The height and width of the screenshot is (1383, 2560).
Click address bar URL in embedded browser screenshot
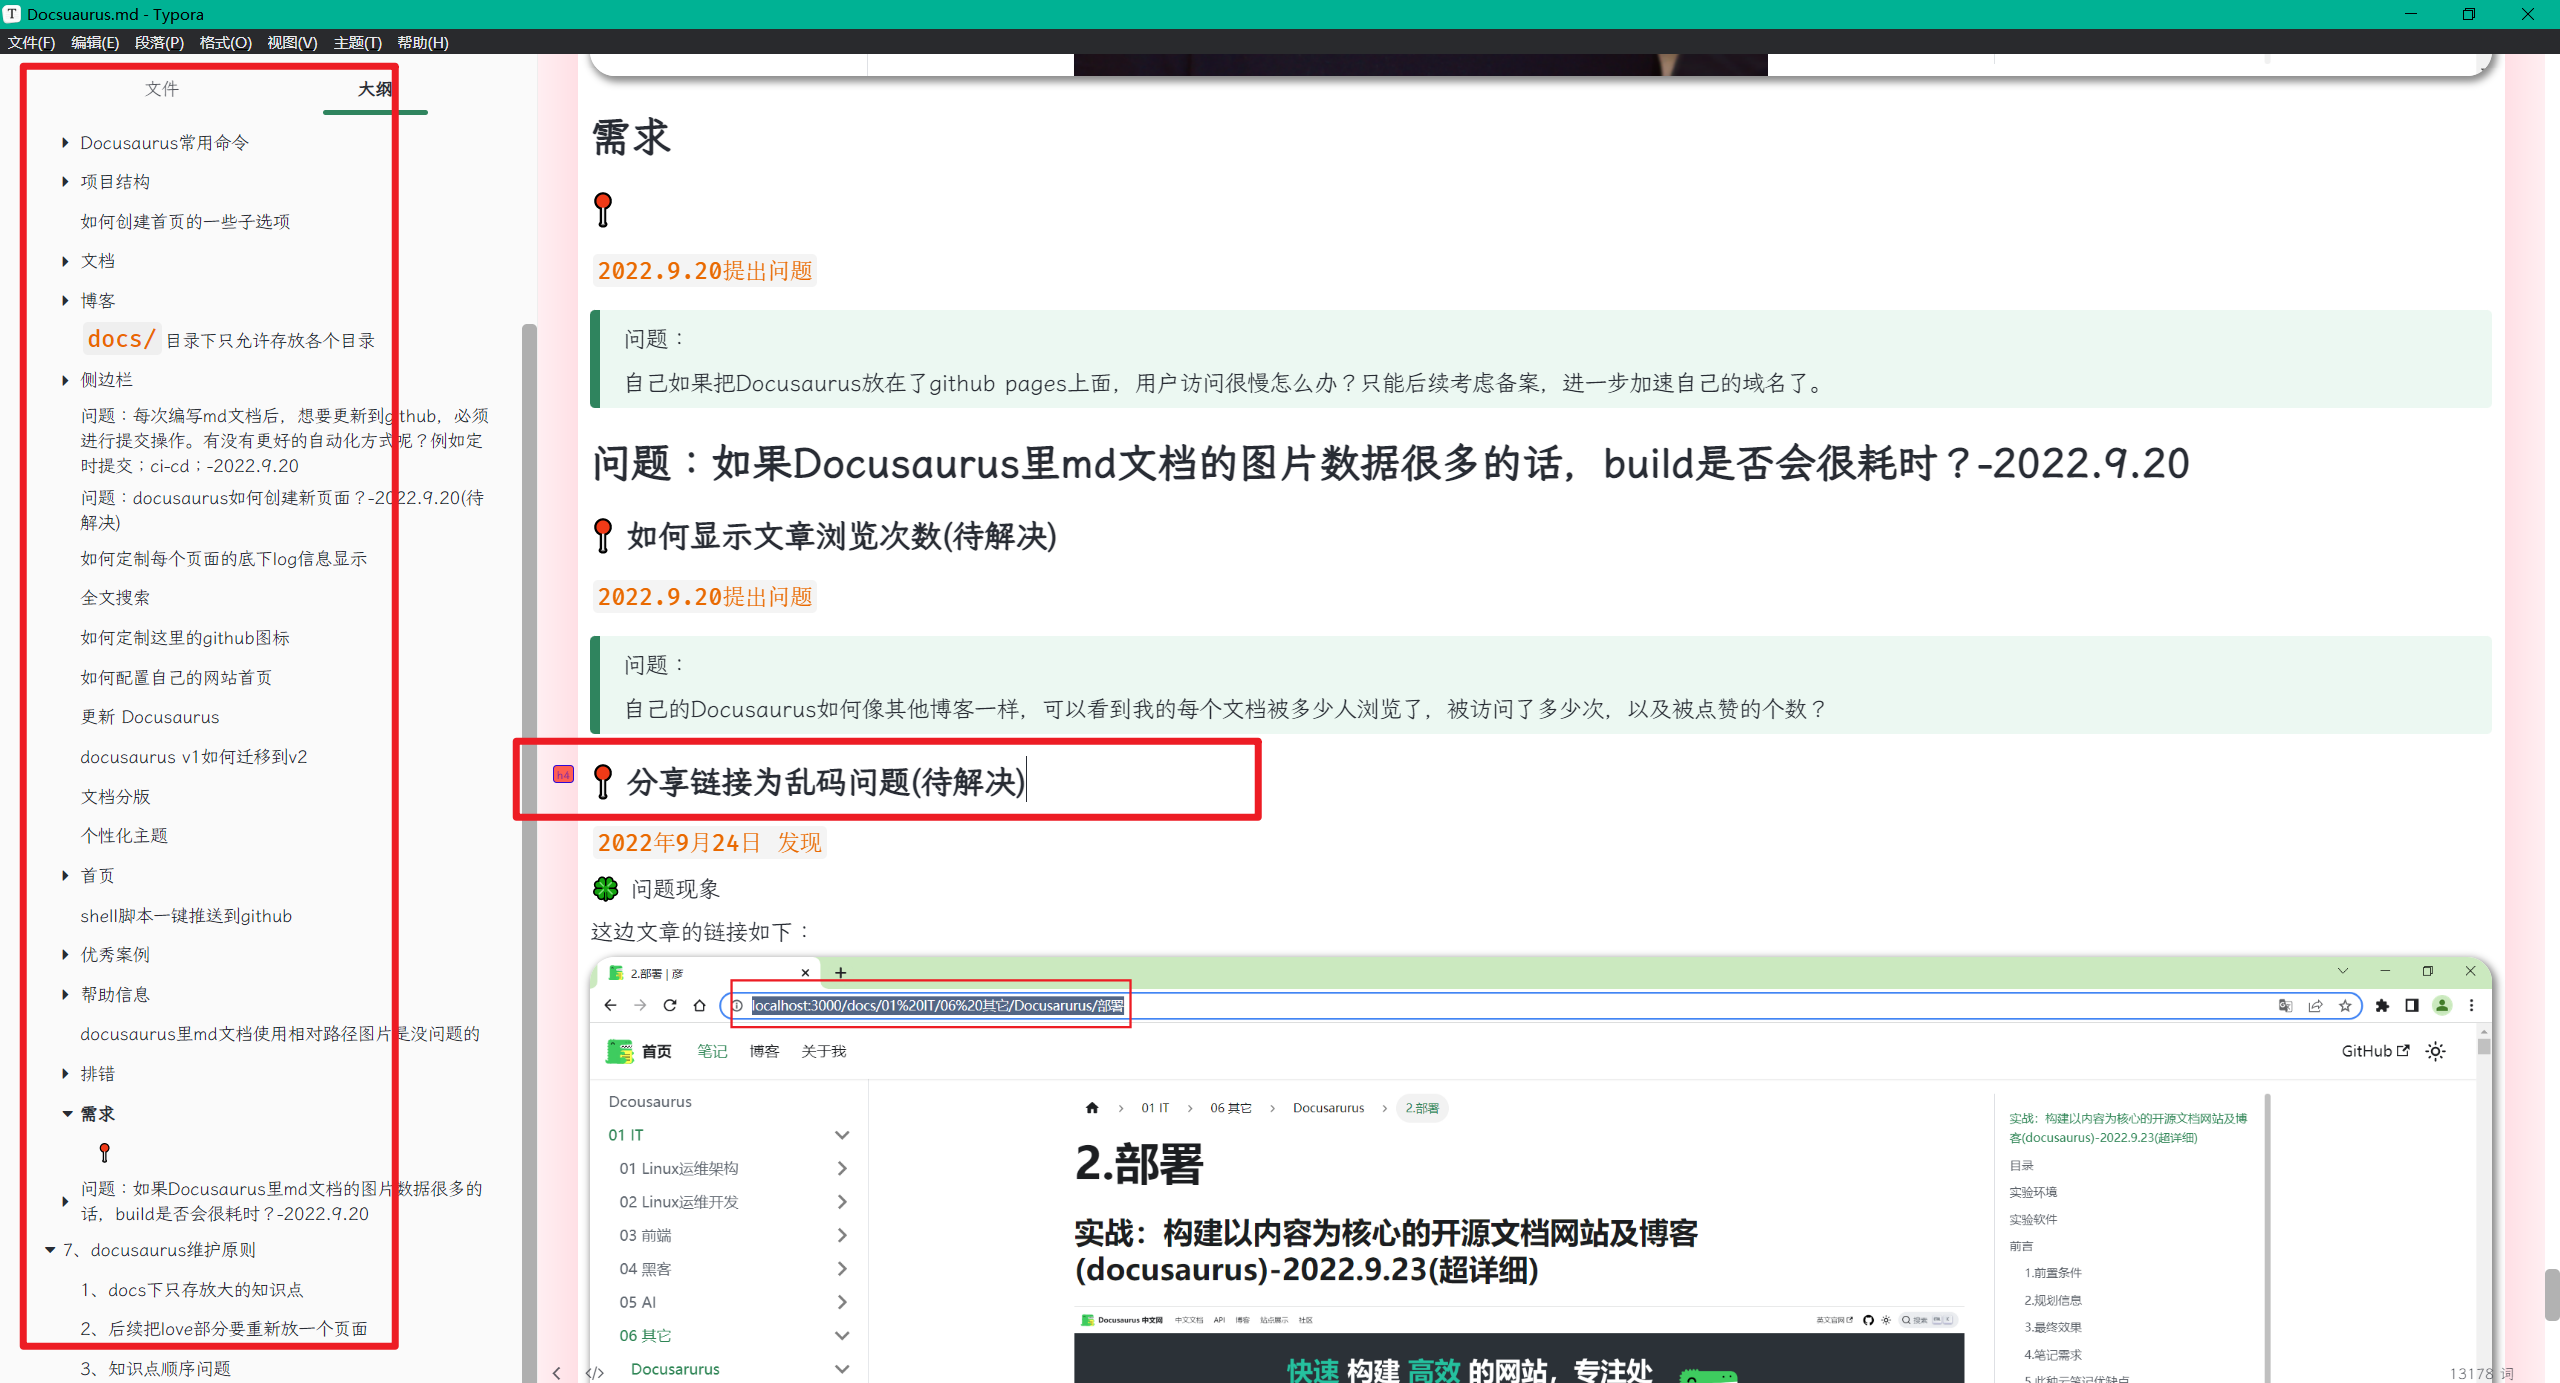click(938, 1005)
